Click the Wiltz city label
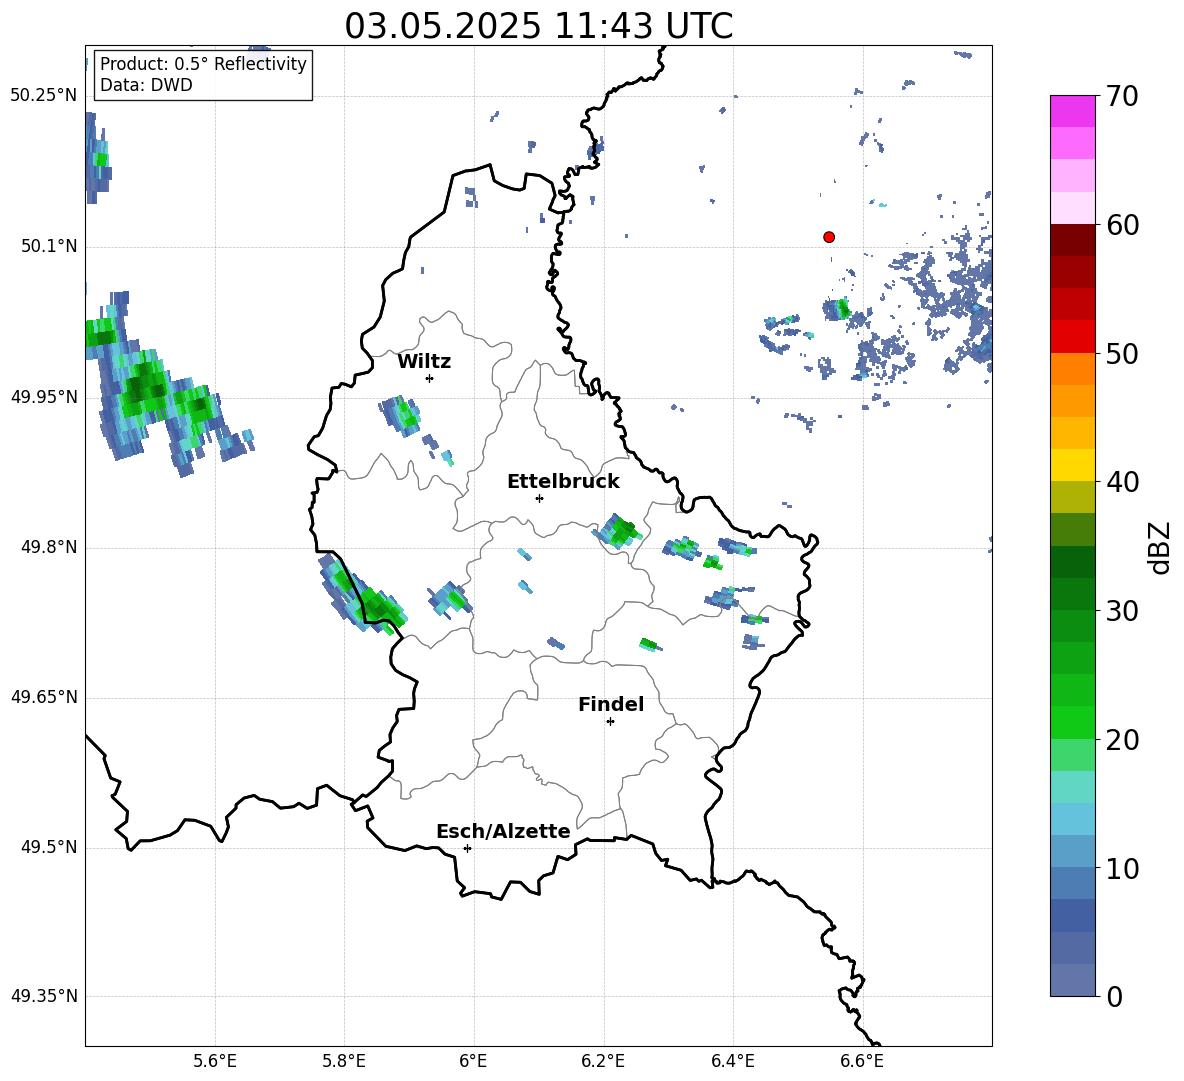Screen dimensions: 1184x1081 pos(424,362)
